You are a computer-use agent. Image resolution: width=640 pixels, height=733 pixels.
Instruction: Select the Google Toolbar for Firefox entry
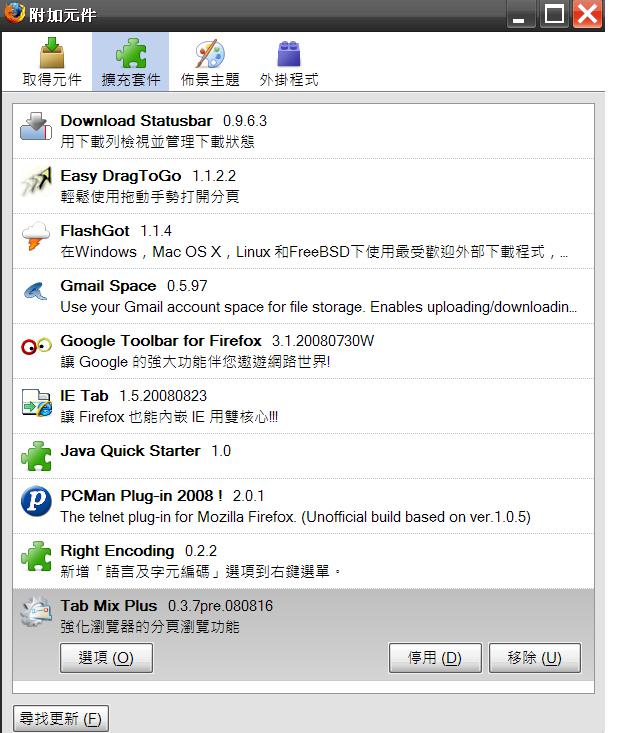[x=303, y=351]
